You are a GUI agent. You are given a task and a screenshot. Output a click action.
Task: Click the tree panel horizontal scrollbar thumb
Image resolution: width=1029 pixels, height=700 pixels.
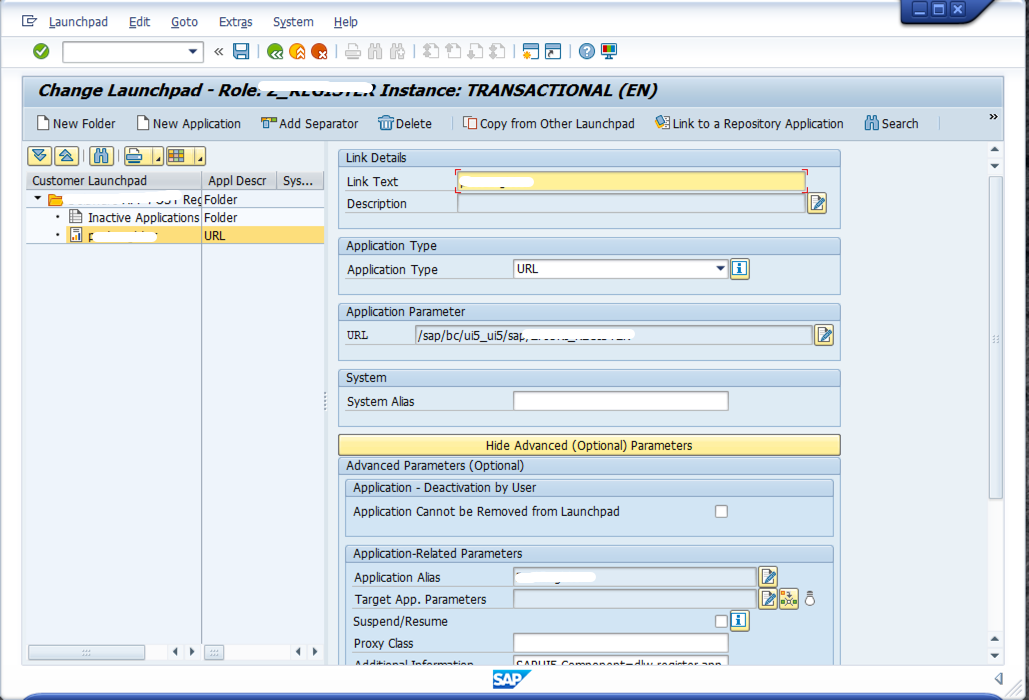click(87, 652)
